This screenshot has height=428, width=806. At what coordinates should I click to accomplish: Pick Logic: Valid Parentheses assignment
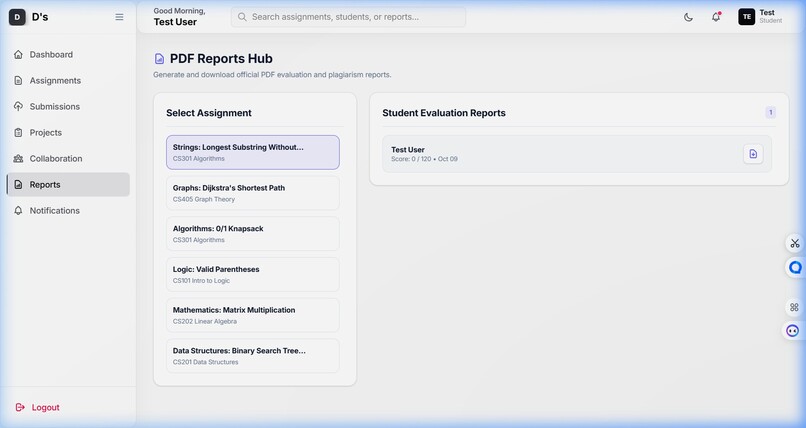tap(253, 274)
